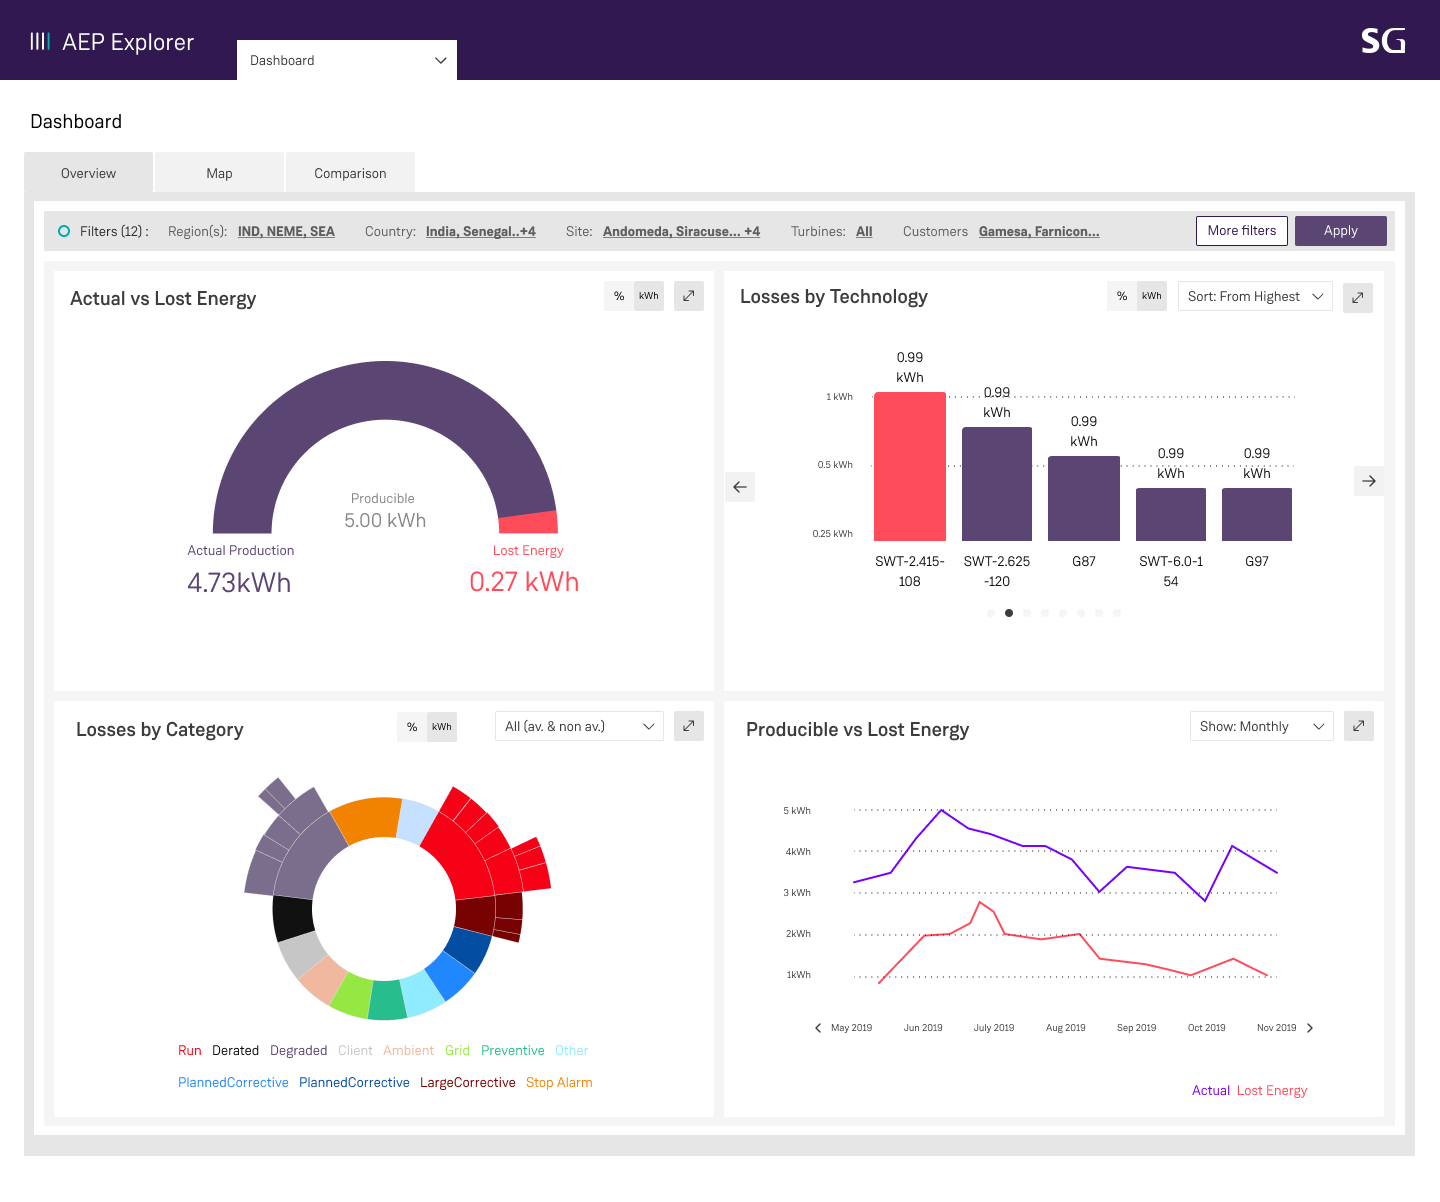Go to previous technology bars with left arrow
The width and height of the screenshot is (1440, 1202).
[x=740, y=487]
